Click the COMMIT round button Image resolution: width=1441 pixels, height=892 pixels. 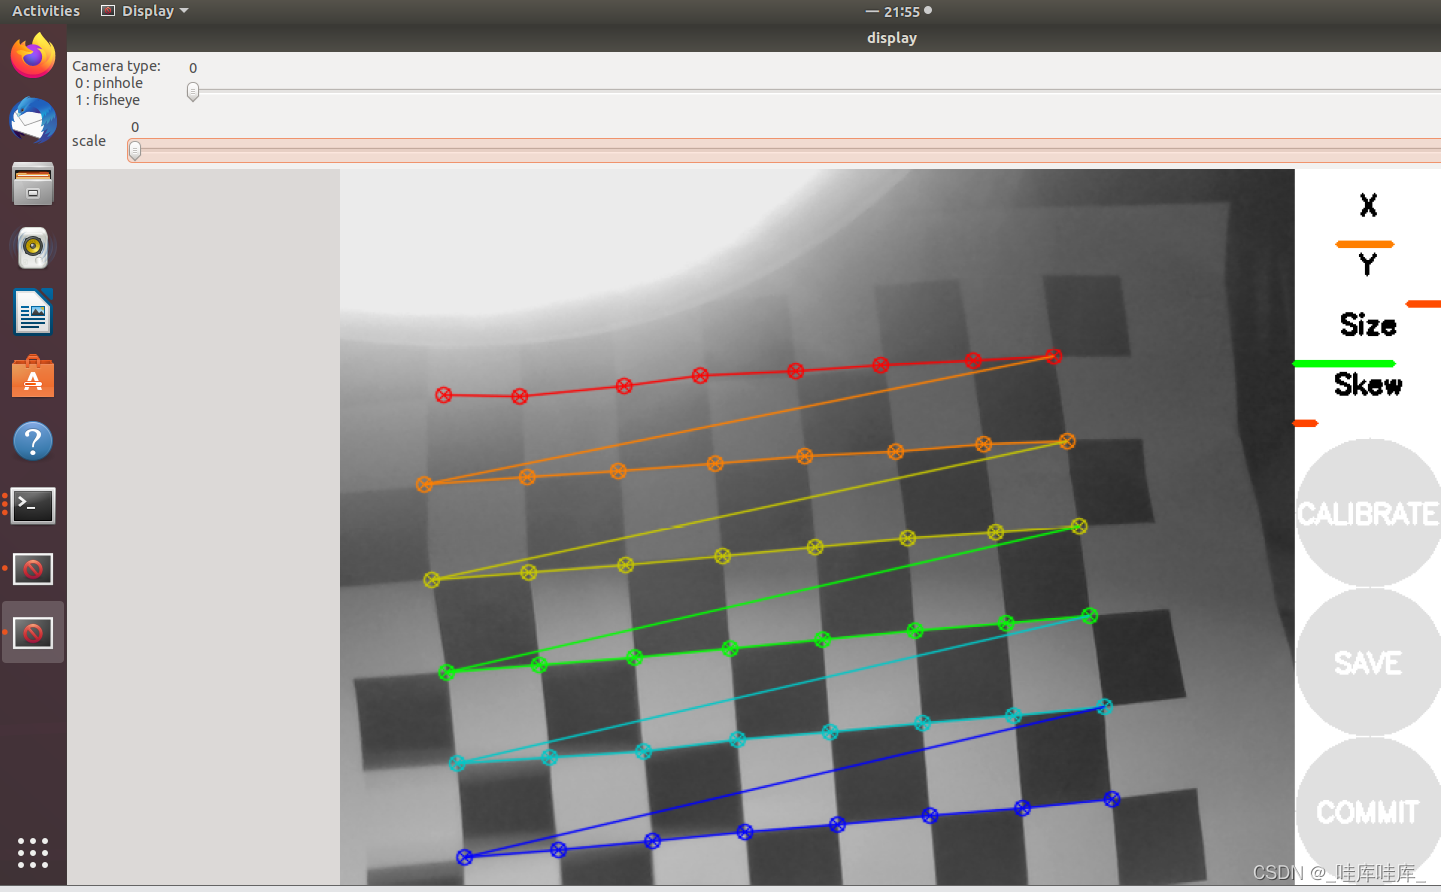tap(1368, 811)
